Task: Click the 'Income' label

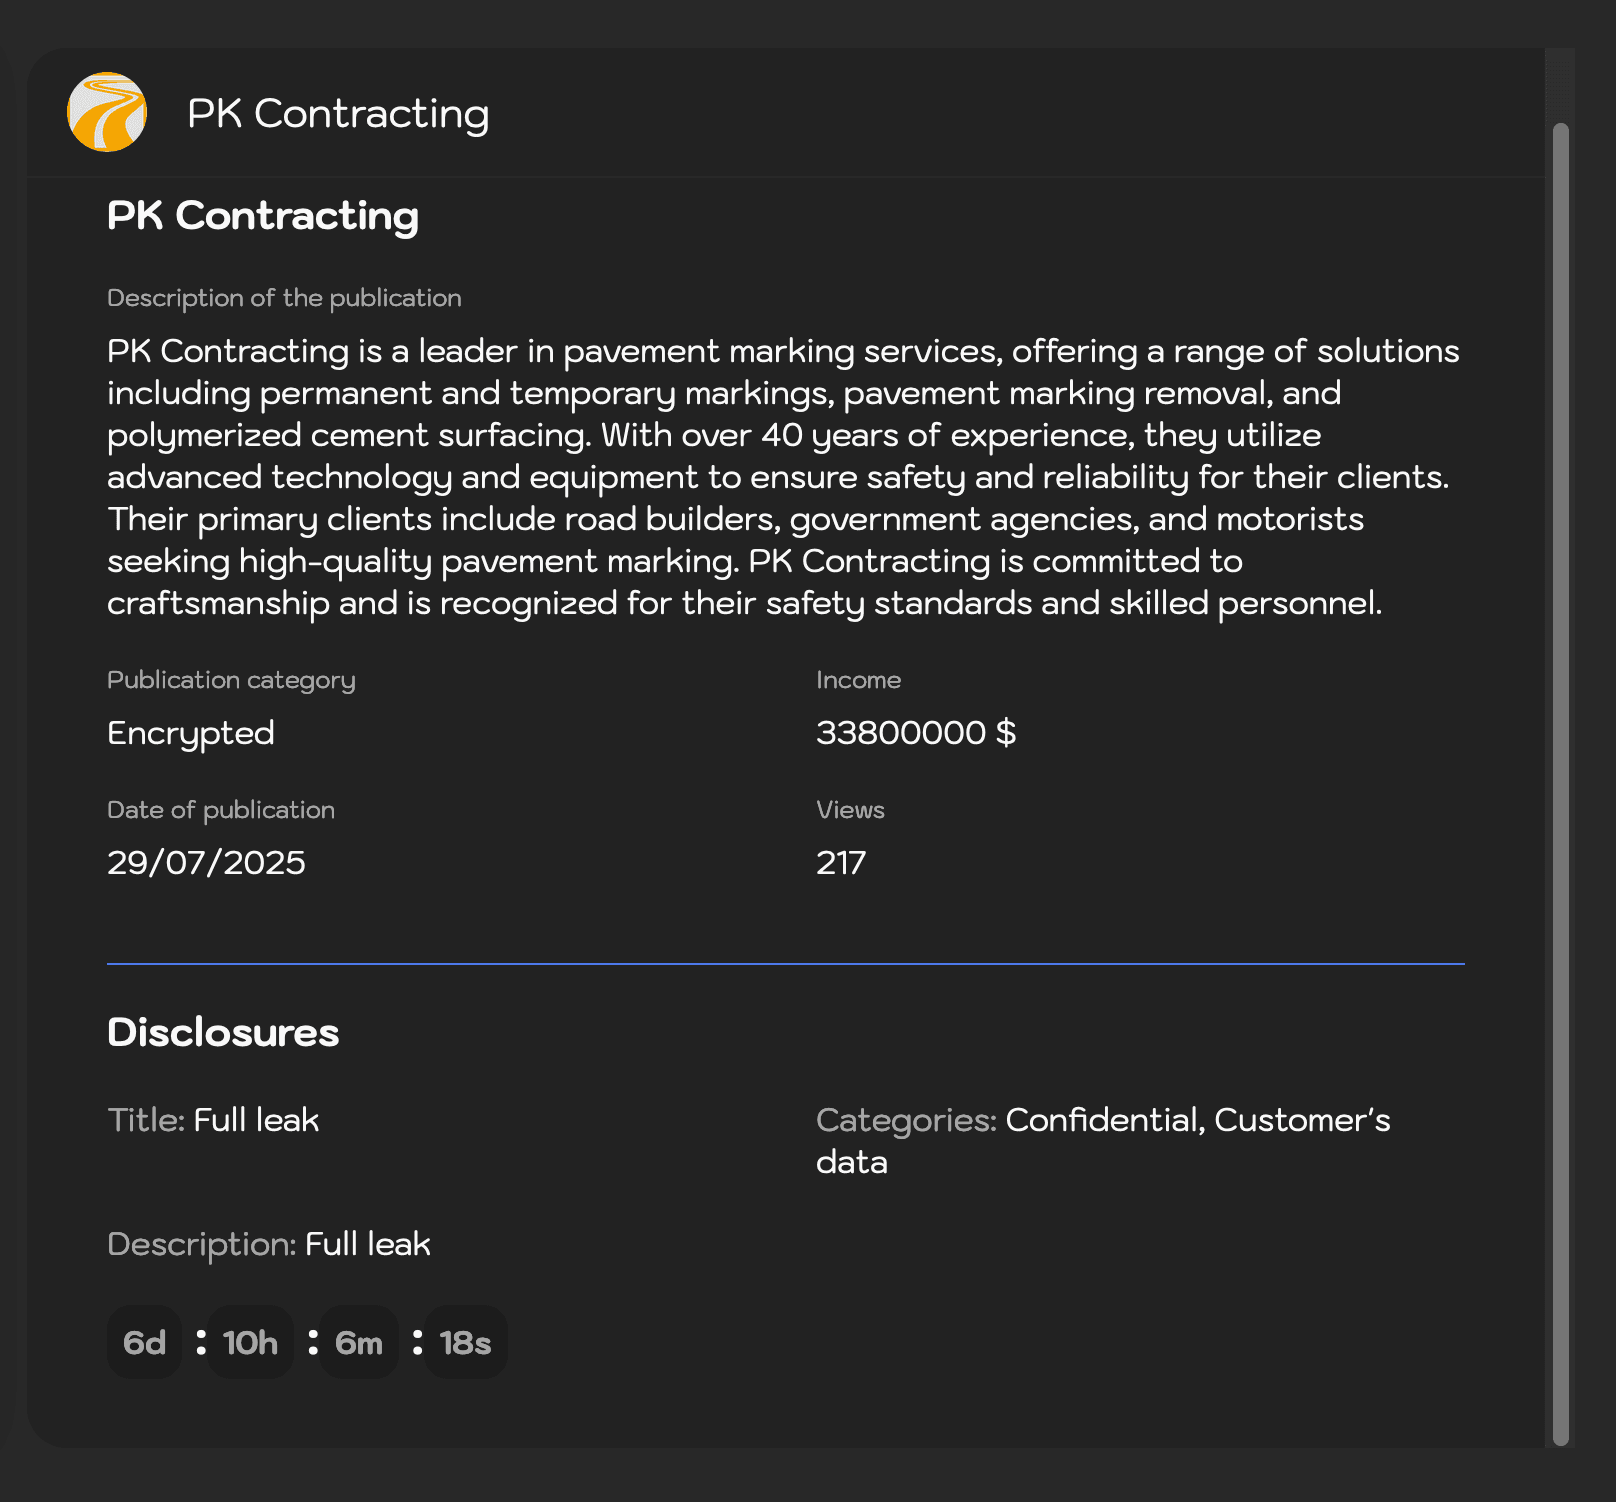Action: coord(858,680)
